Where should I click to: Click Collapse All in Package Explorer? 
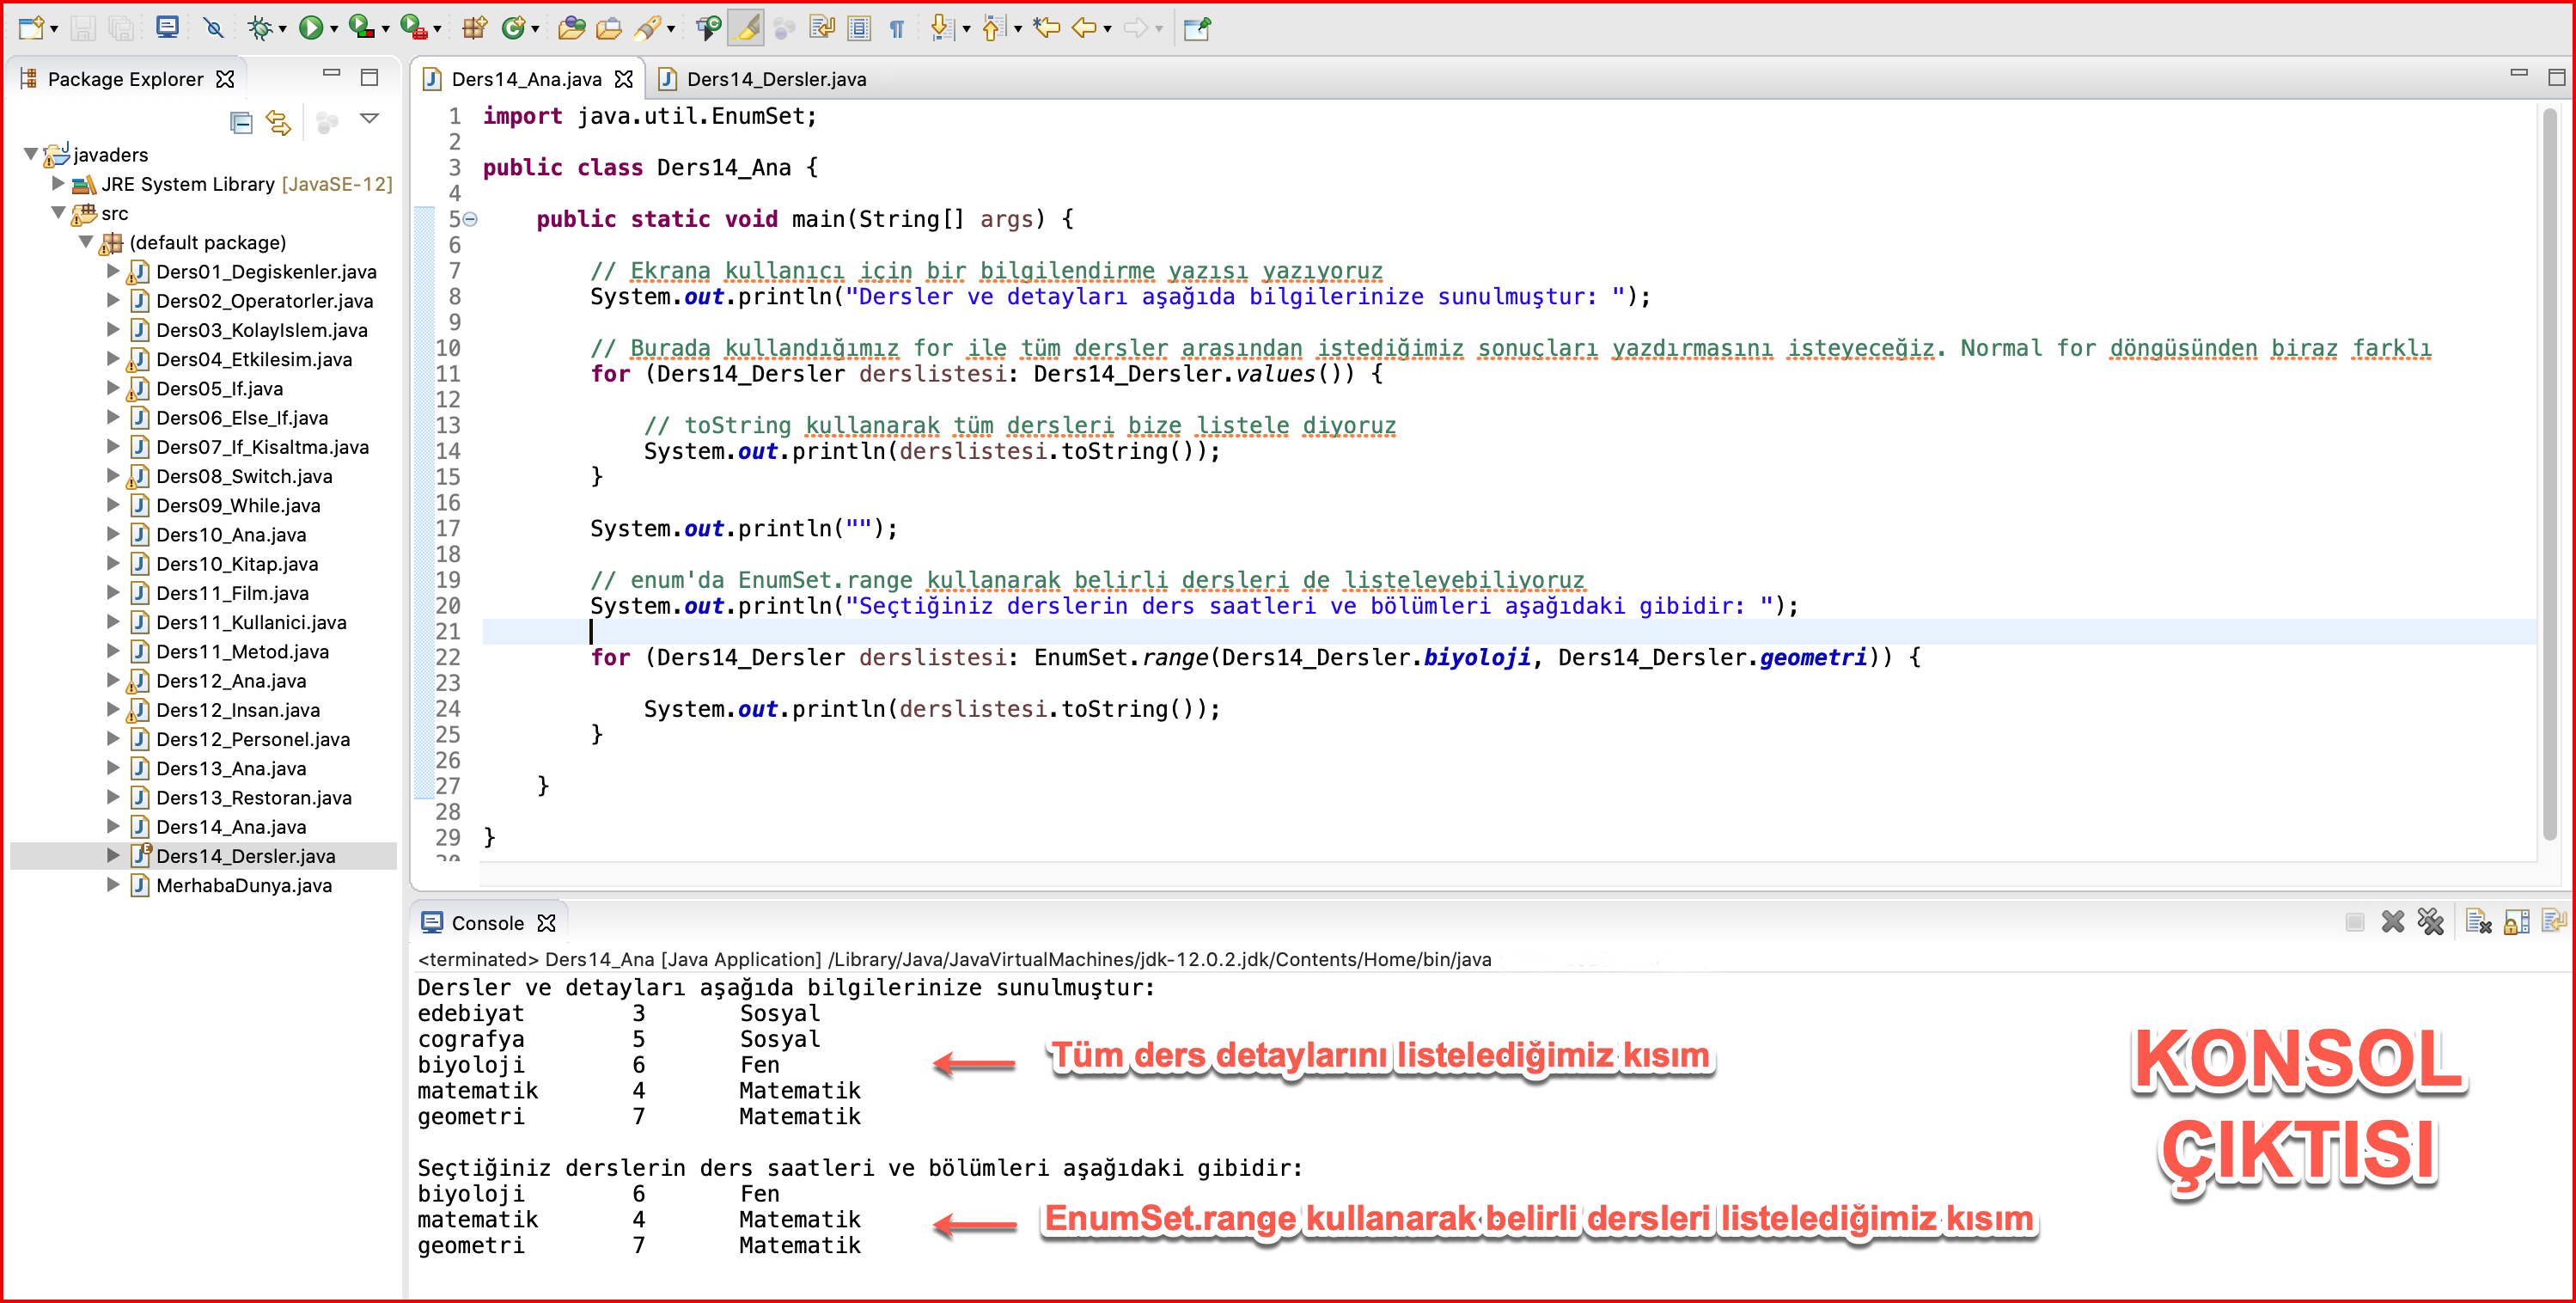tap(241, 122)
